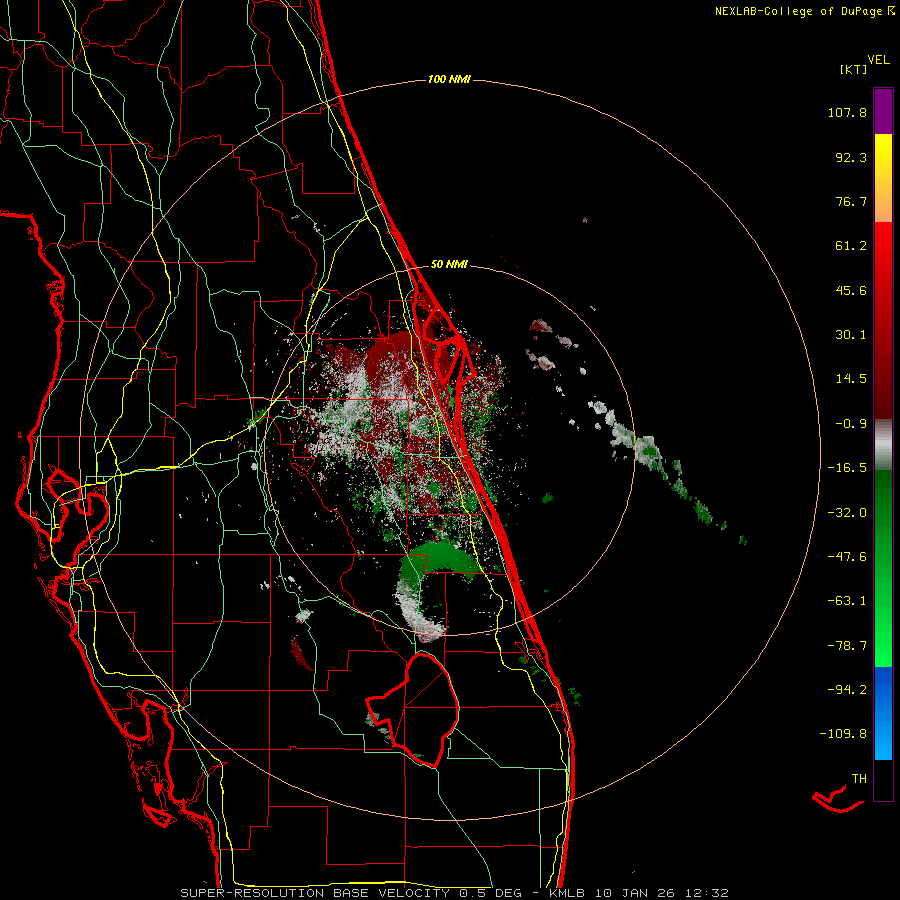The image size is (900, 900).
Task: Click the VEL legend heading
Action: click(x=878, y=60)
